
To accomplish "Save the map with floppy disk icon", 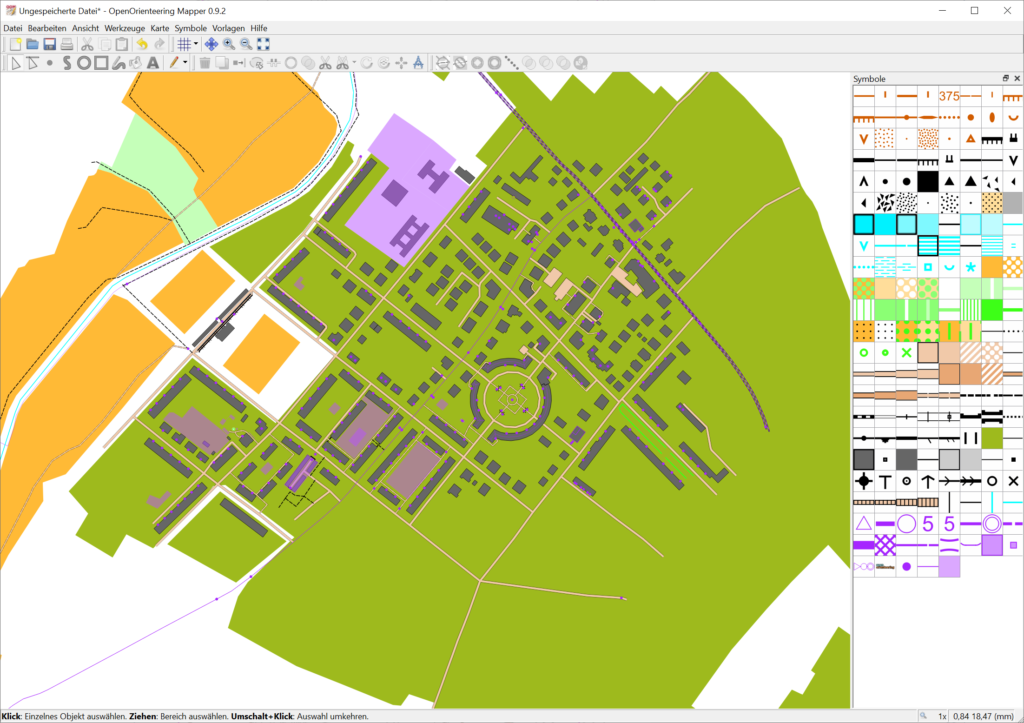I will tap(49, 44).
